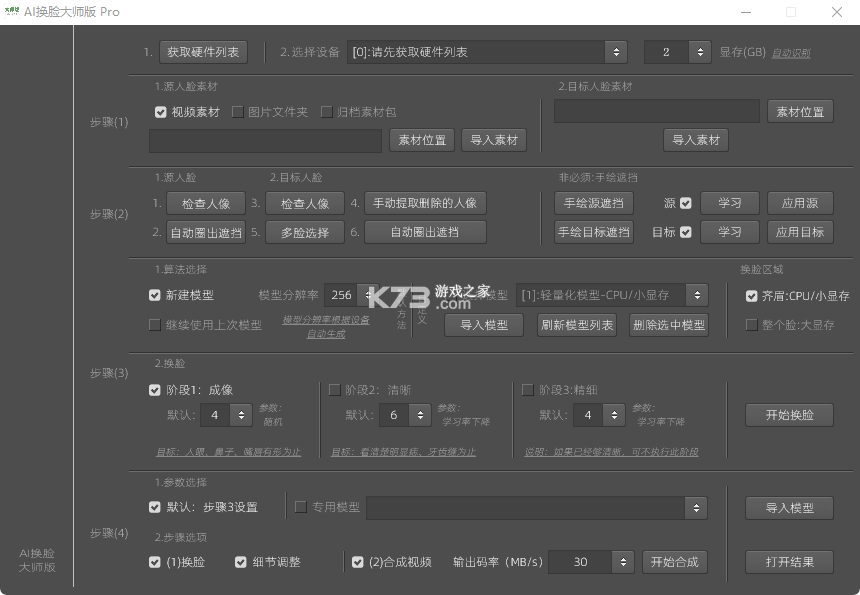This screenshot has width=860, height=595.
Task: Toggle 阶段1: 成像 checkbox
Action: tap(155, 390)
